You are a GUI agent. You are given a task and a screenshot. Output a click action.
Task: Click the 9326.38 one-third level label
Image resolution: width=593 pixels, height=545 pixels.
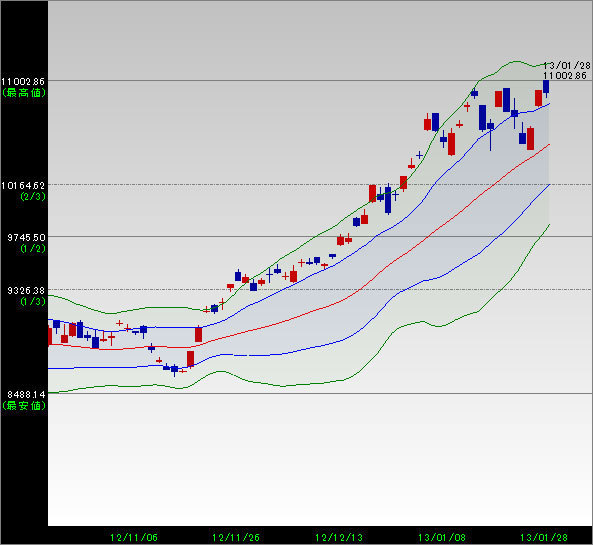pos(26,290)
